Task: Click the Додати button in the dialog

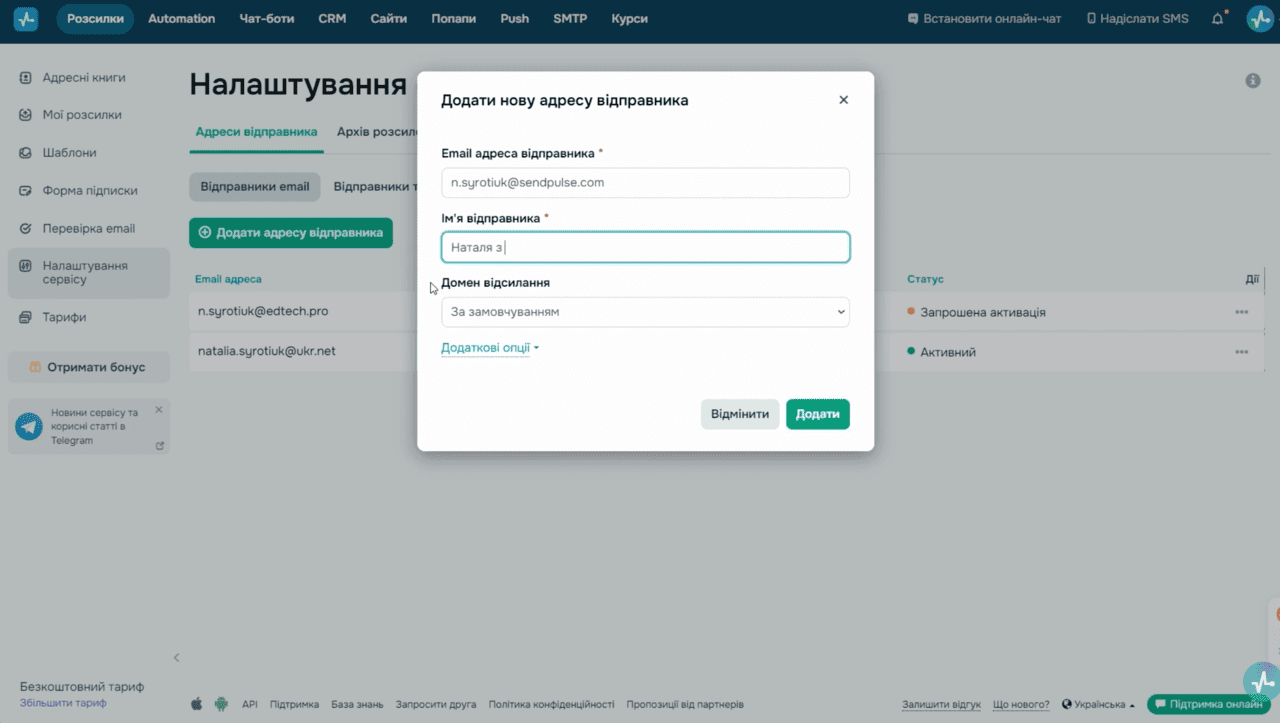Action: [x=818, y=414]
